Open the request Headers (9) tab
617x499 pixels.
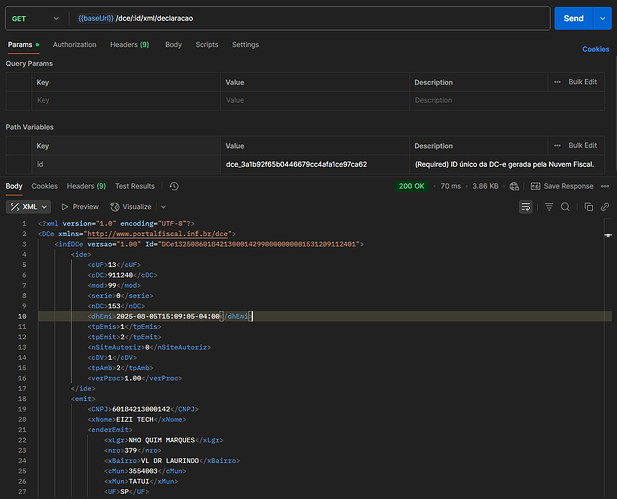coord(129,45)
